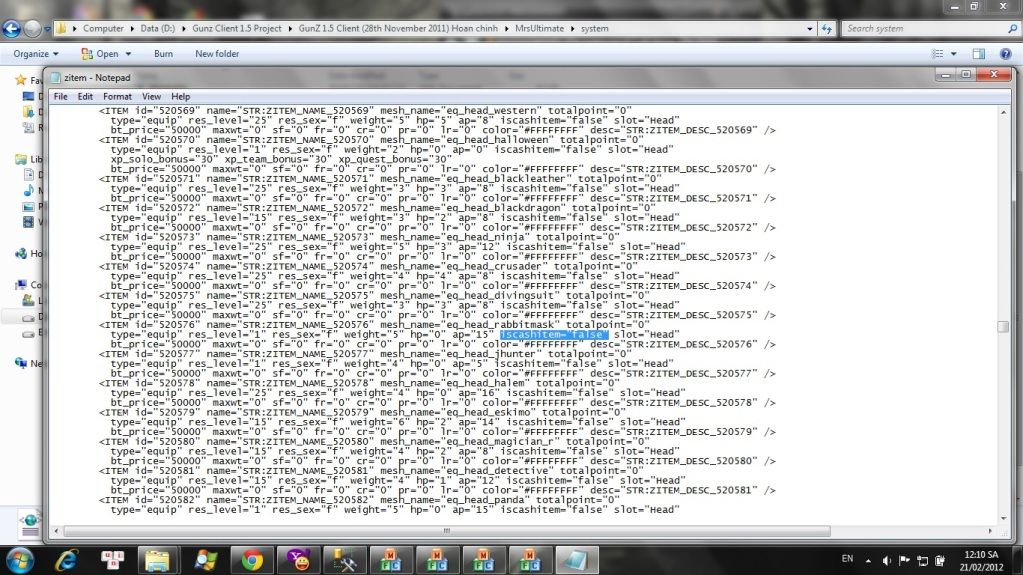Open Google Chrome from taskbar
The width and height of the screenshot is (1023, 575).
click(x=252, y=559)
